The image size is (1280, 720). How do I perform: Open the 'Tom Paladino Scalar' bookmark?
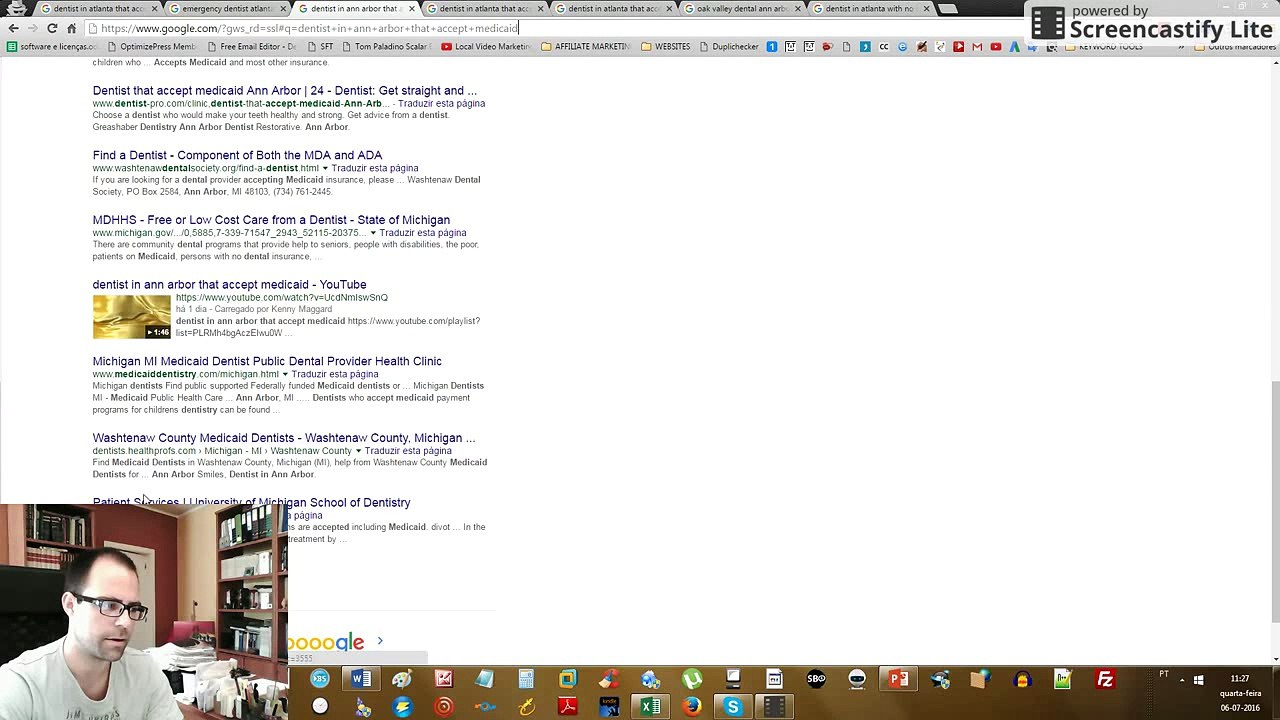(385, 46)
